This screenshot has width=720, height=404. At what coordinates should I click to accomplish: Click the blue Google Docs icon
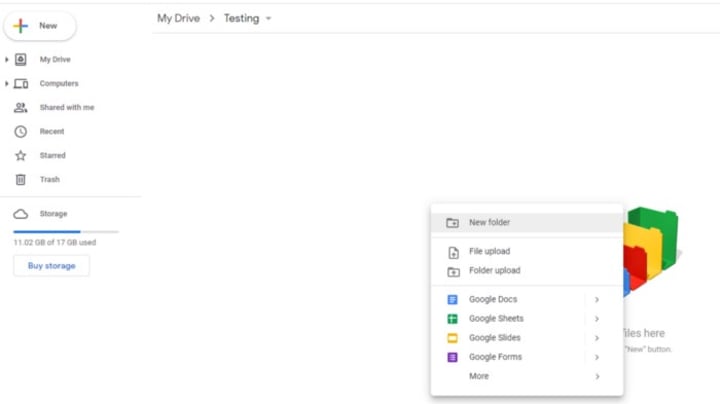452,300
